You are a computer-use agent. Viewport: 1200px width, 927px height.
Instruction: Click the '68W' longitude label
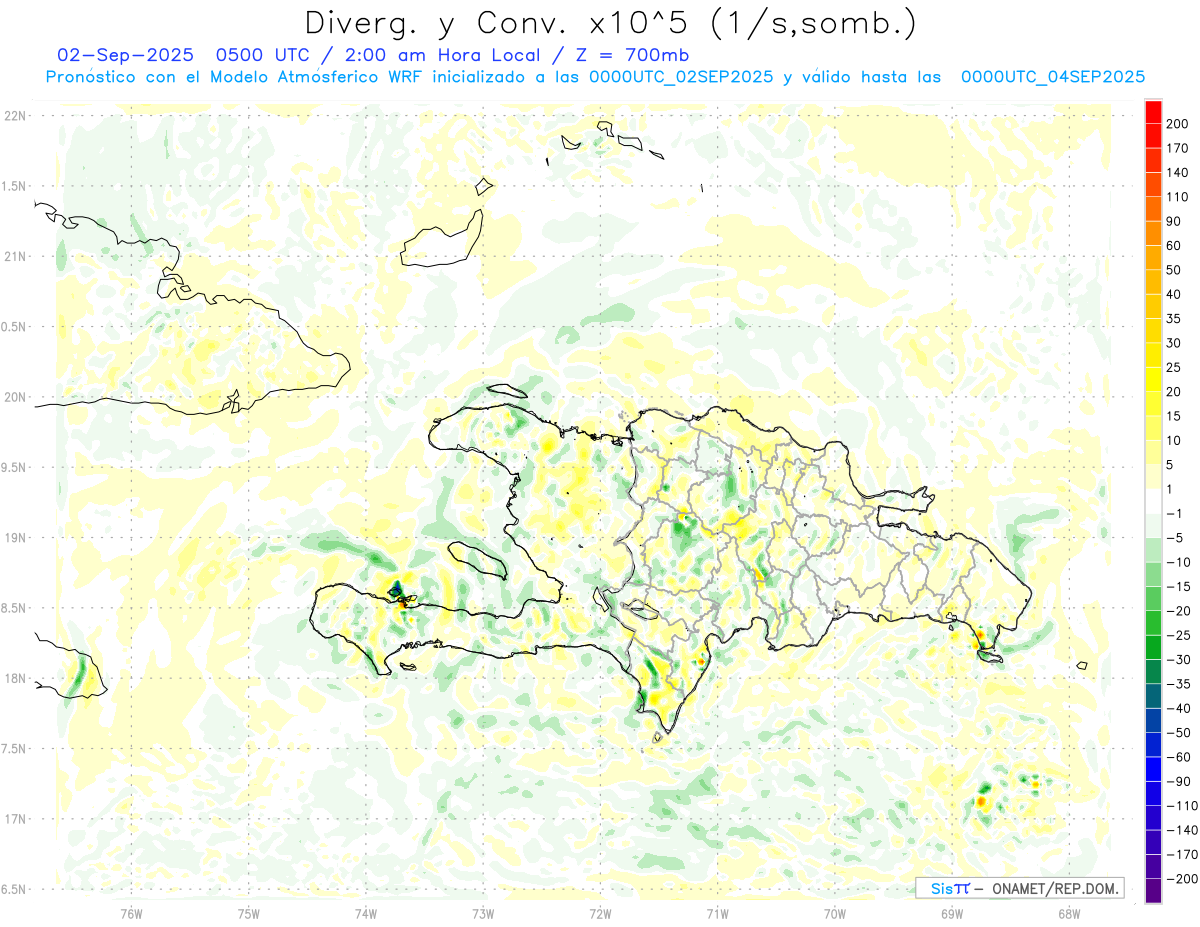pos(1068,914)
